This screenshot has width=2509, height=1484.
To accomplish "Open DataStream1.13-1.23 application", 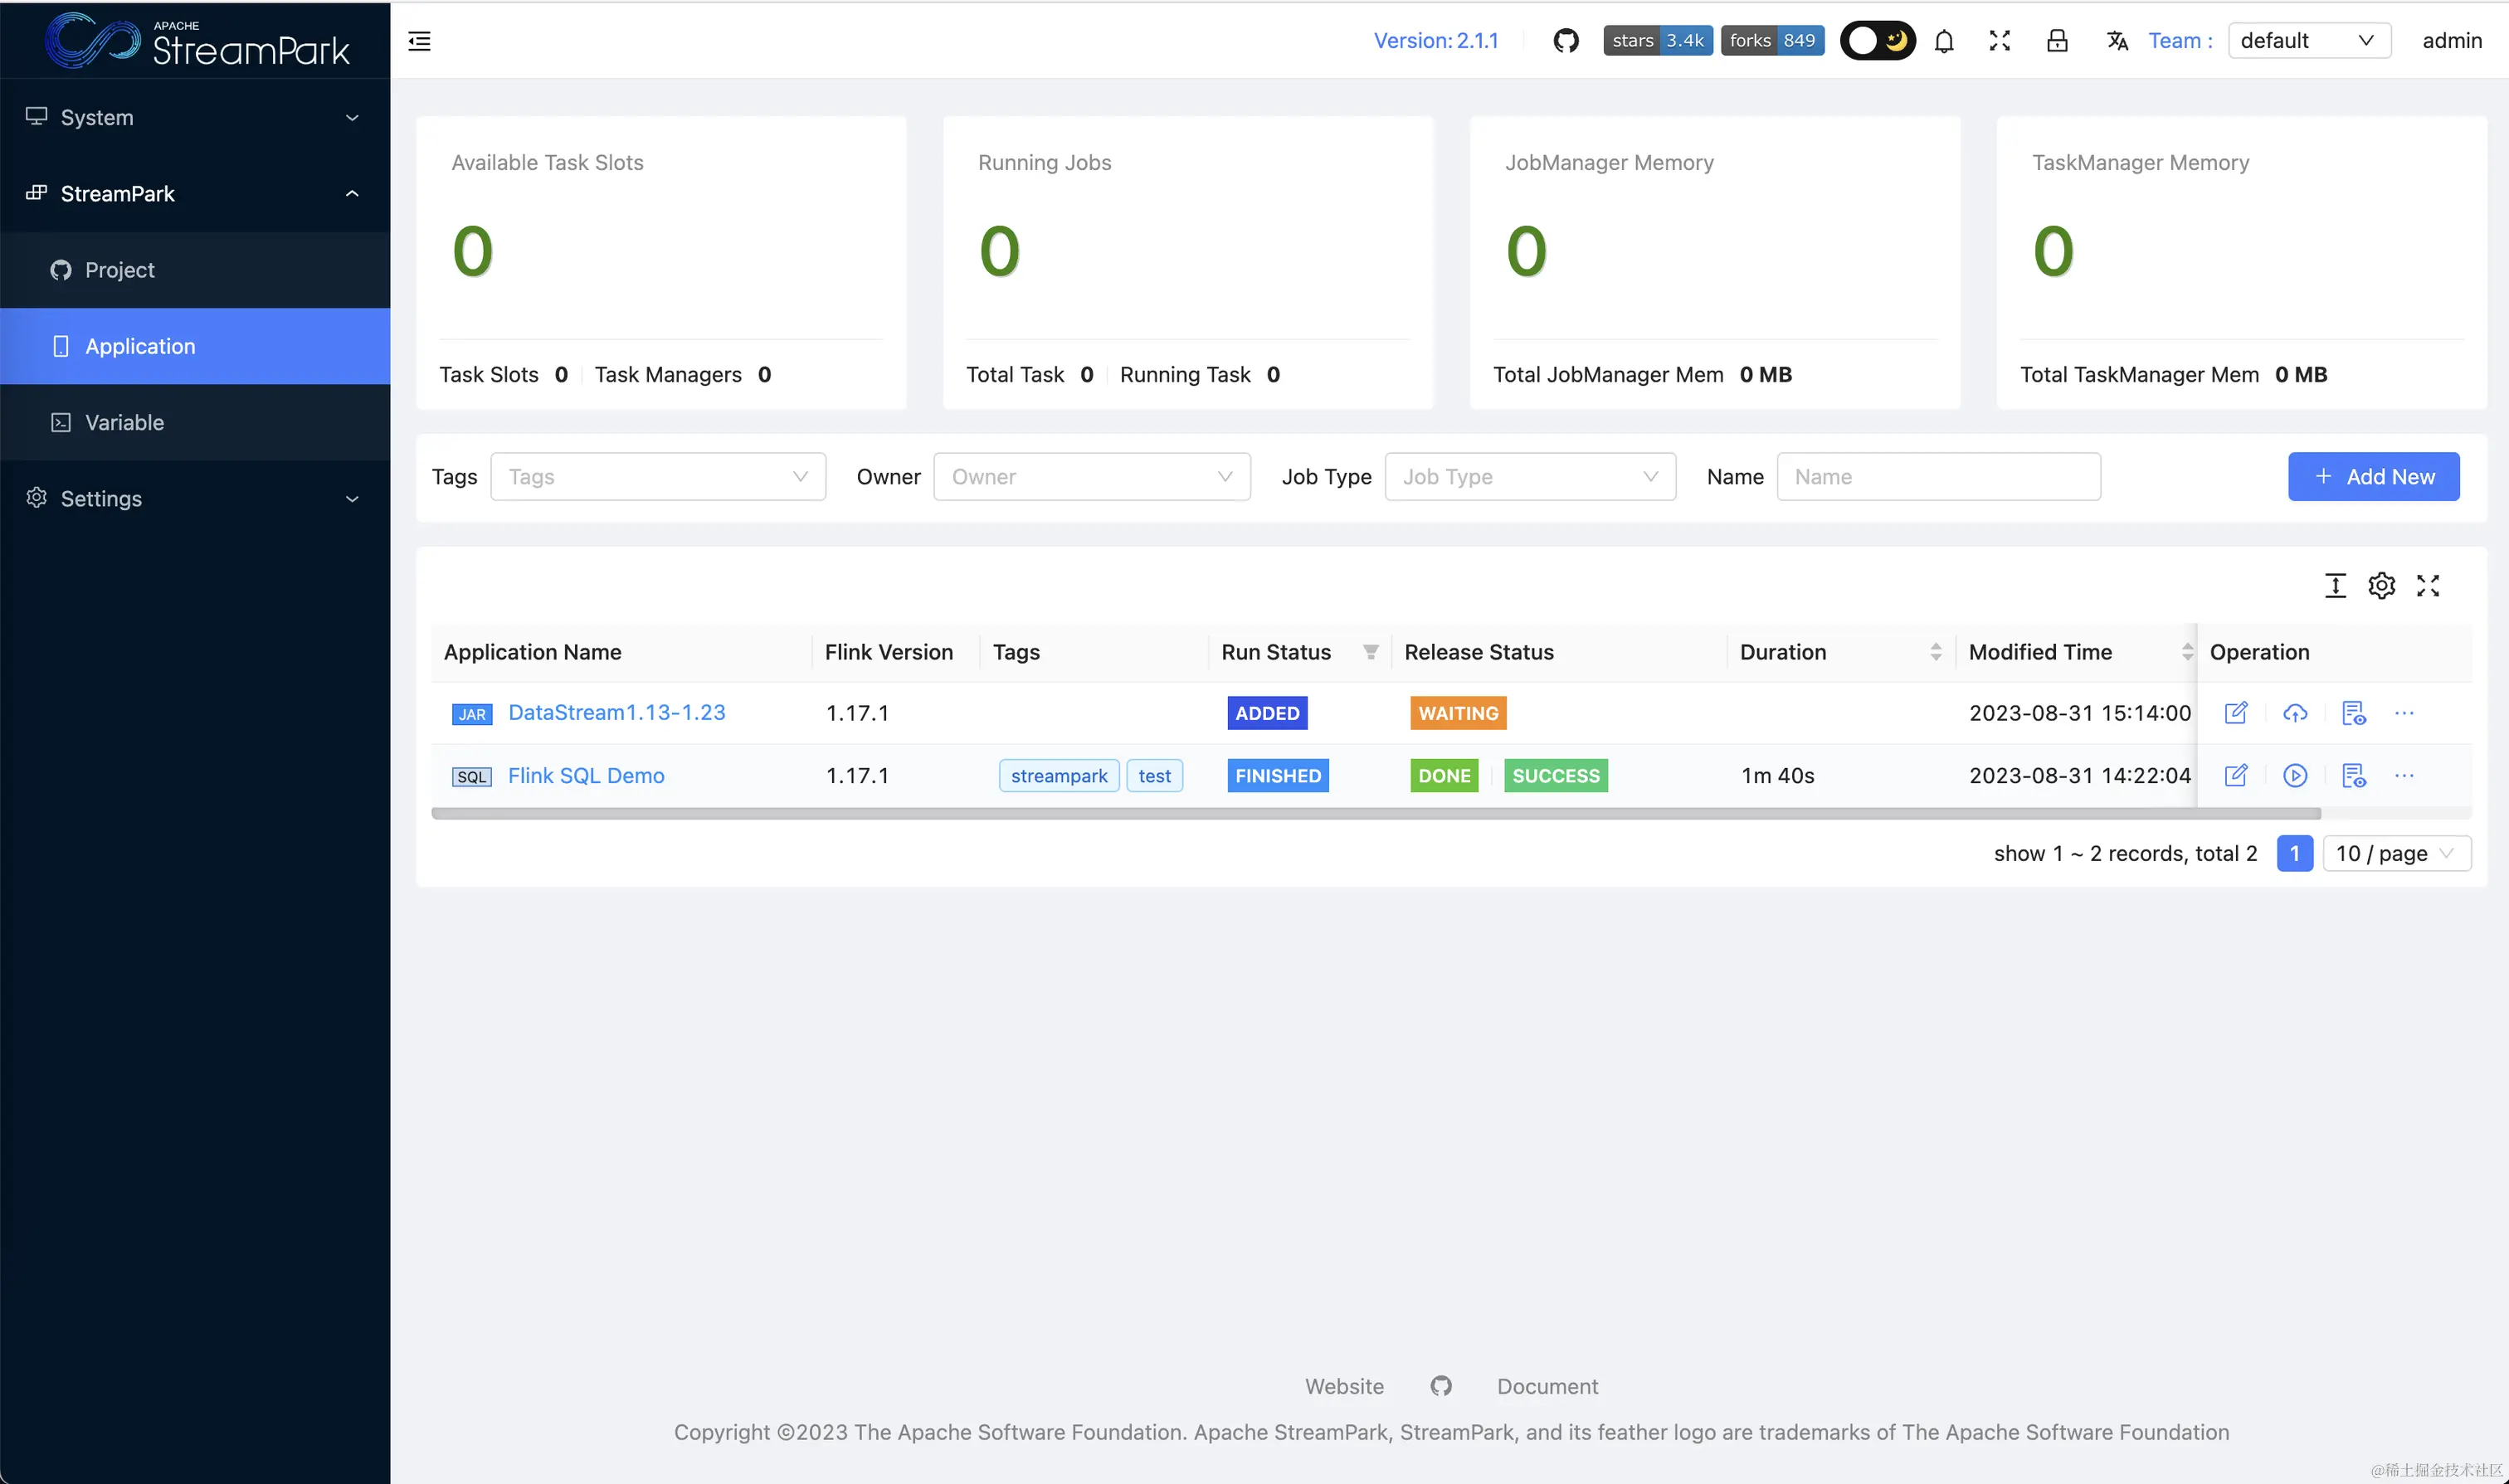I will coord(616,713).
